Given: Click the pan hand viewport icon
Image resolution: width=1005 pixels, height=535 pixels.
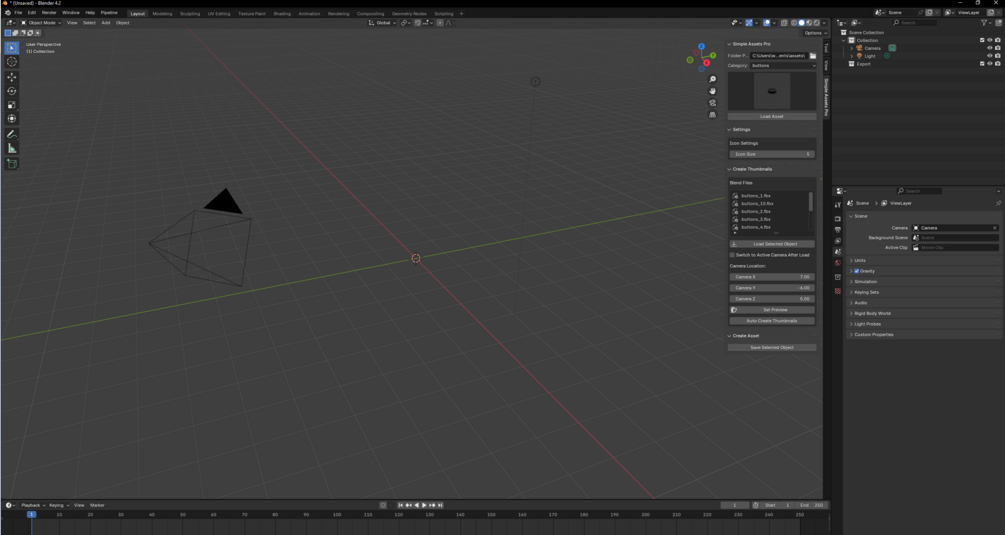Looking at the screenshot, I should 712,91.
